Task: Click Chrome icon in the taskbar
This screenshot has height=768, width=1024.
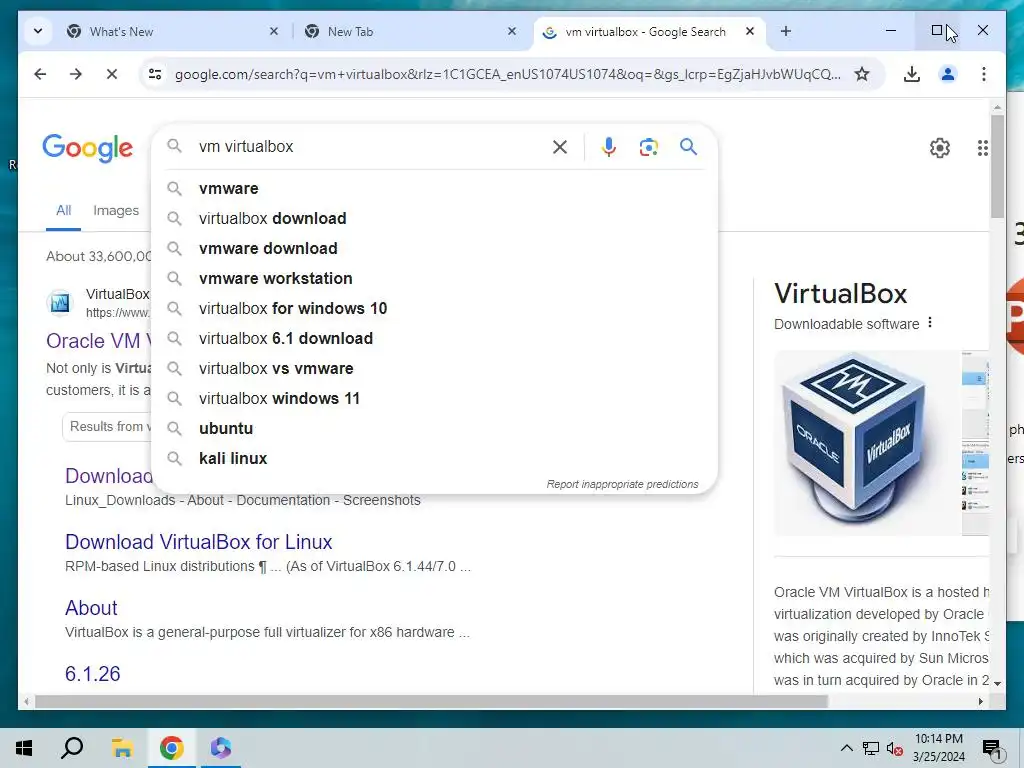Action: coord(171,748)
